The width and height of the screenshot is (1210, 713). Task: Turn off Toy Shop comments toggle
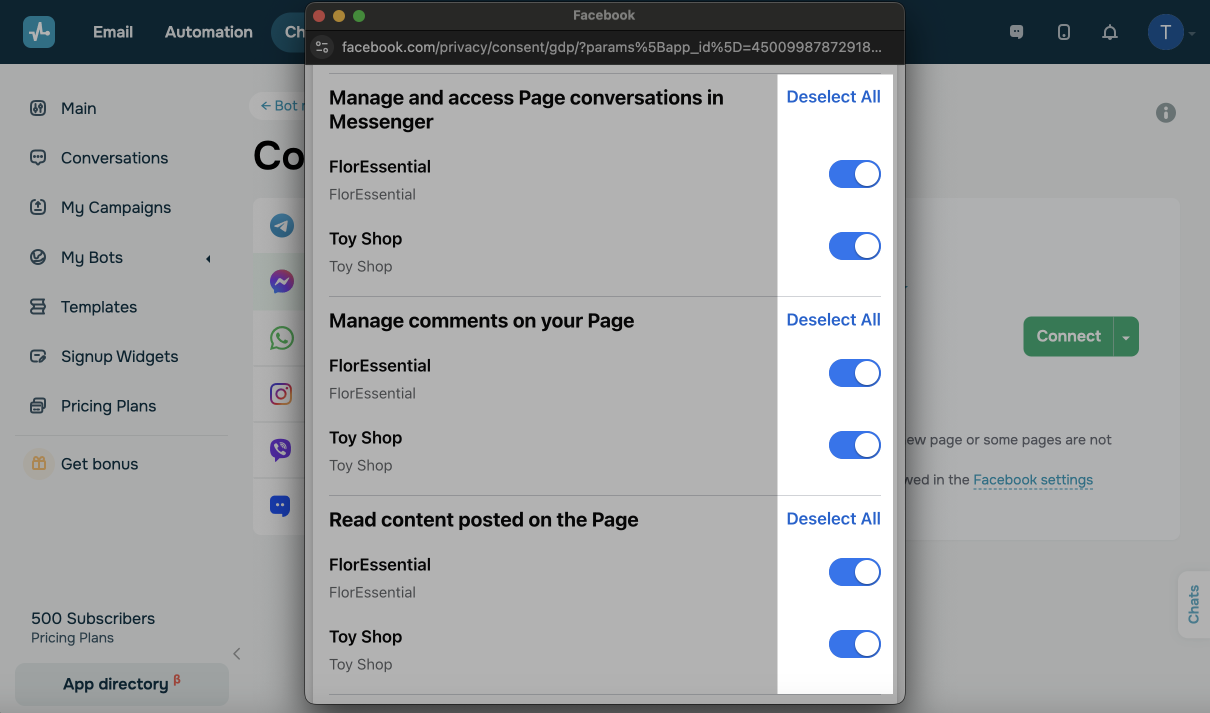(x=854, y=445)
